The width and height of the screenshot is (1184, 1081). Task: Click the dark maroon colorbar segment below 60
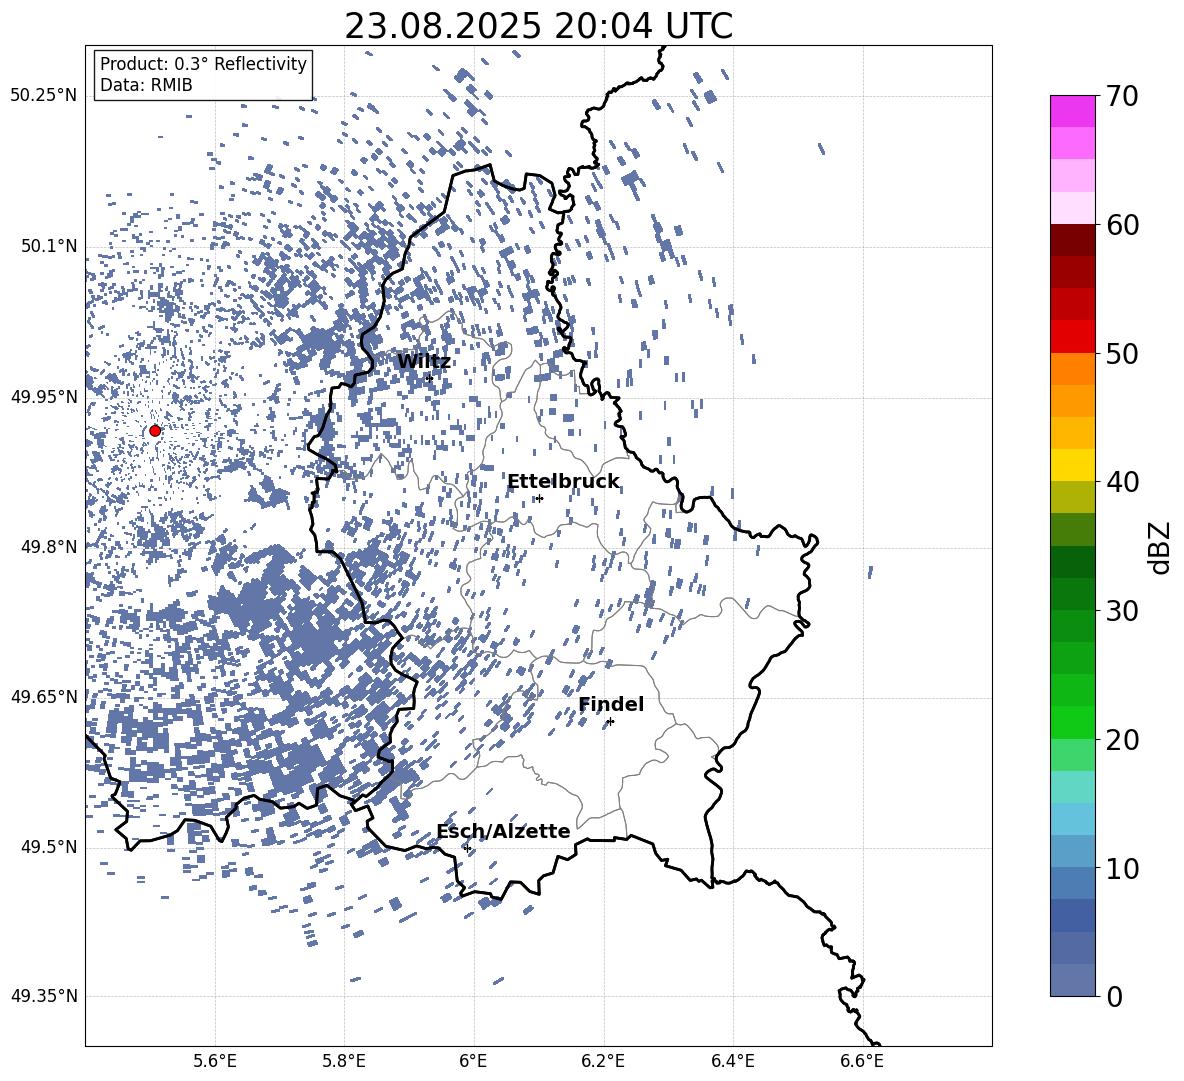click(x=1073, y=240)
